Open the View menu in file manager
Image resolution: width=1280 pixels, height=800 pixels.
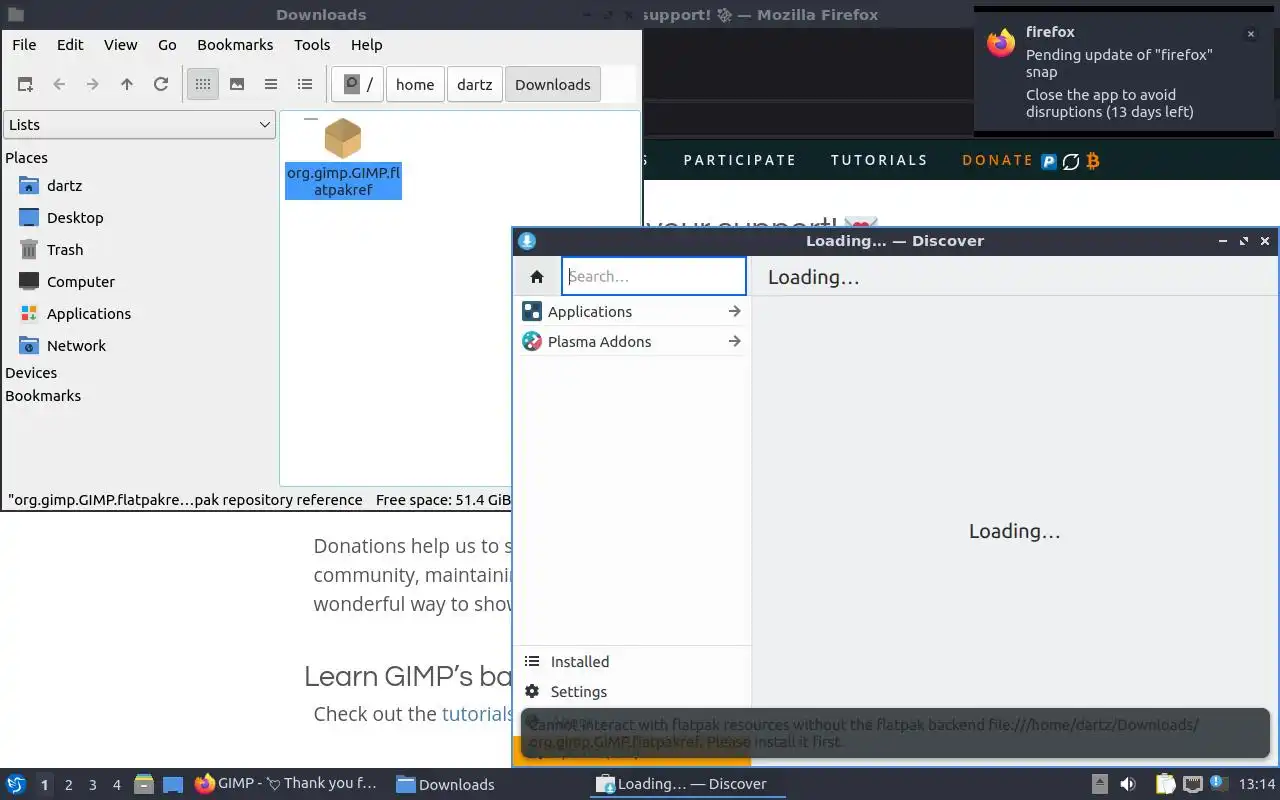(121, 45)
